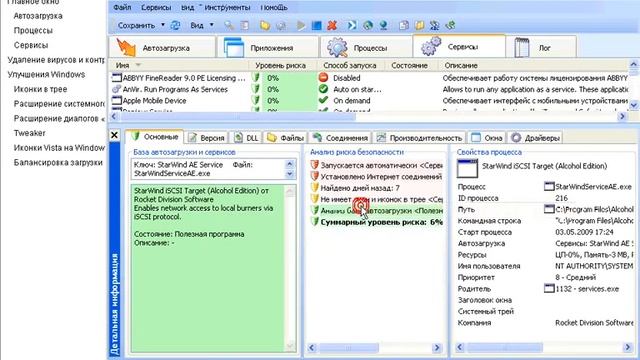640x360 pixels.
Task: Close the Детальная информация panel with X
Action: point(115,135)
